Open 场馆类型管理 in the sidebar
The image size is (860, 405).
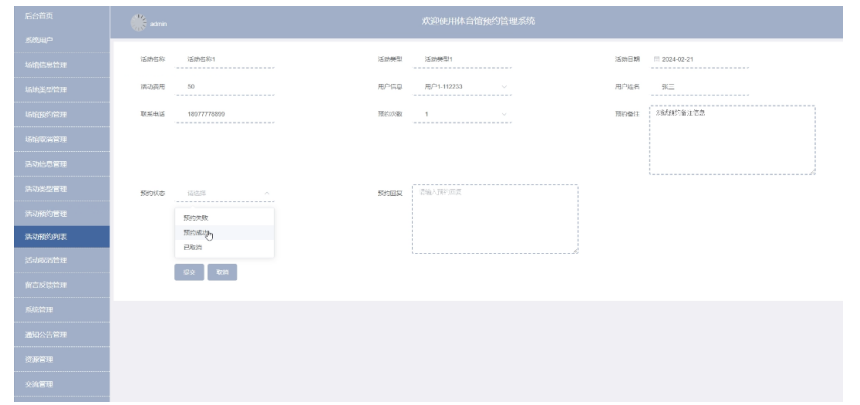point(62,90)
